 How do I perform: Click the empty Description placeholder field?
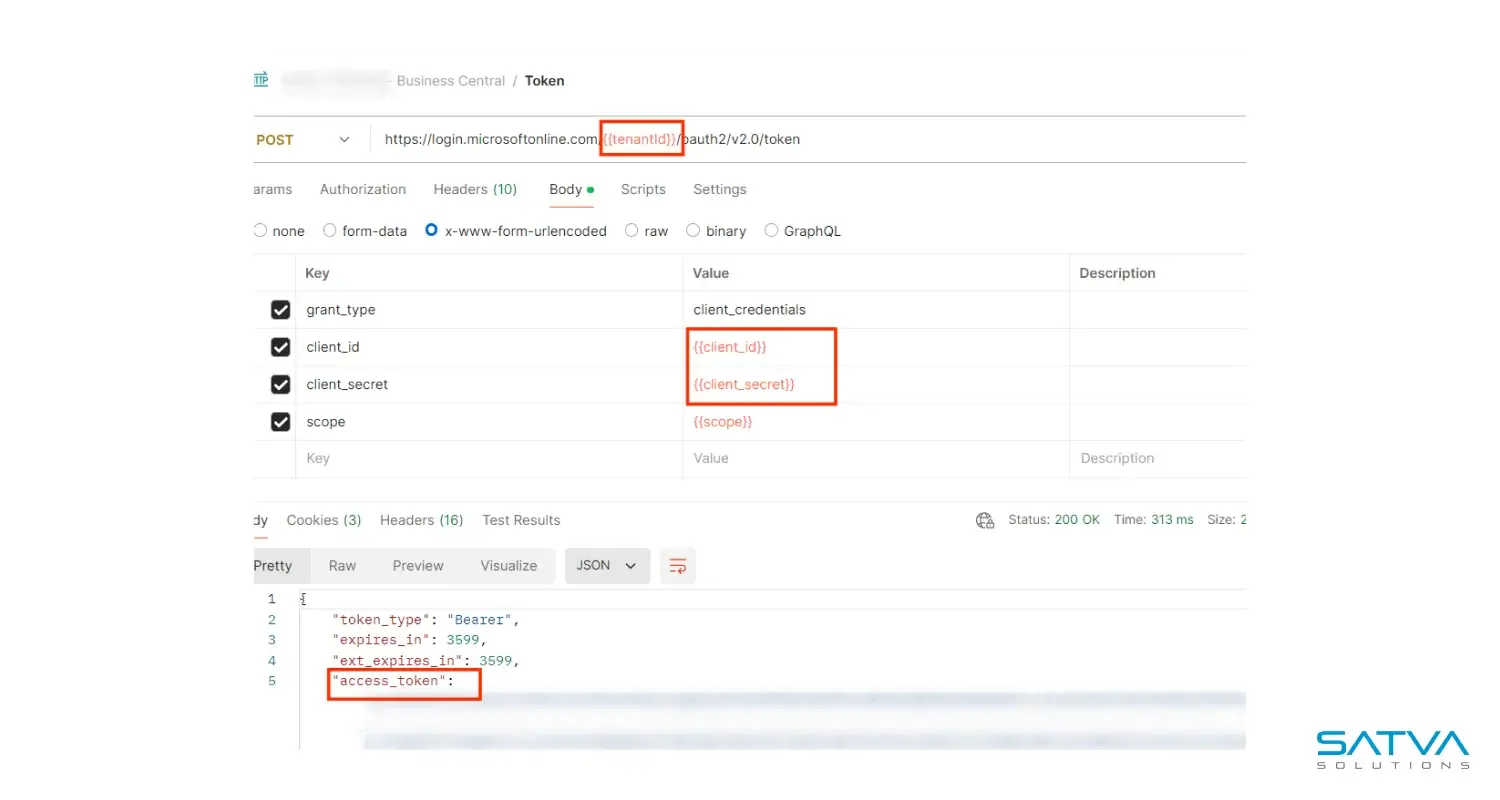point(1158,458)
